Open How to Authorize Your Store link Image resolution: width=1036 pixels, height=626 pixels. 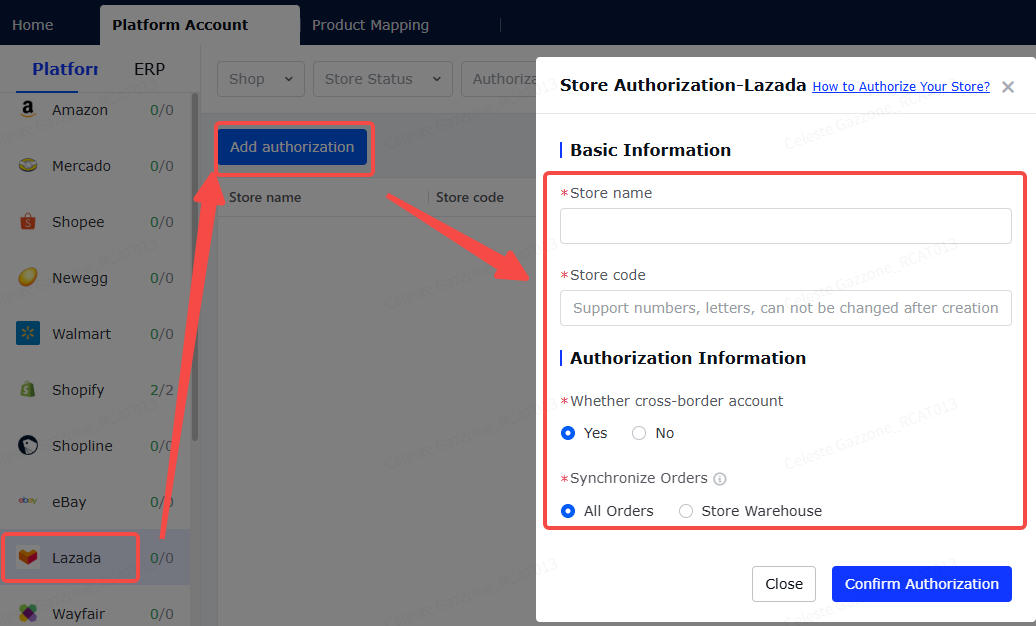point(901,87)
